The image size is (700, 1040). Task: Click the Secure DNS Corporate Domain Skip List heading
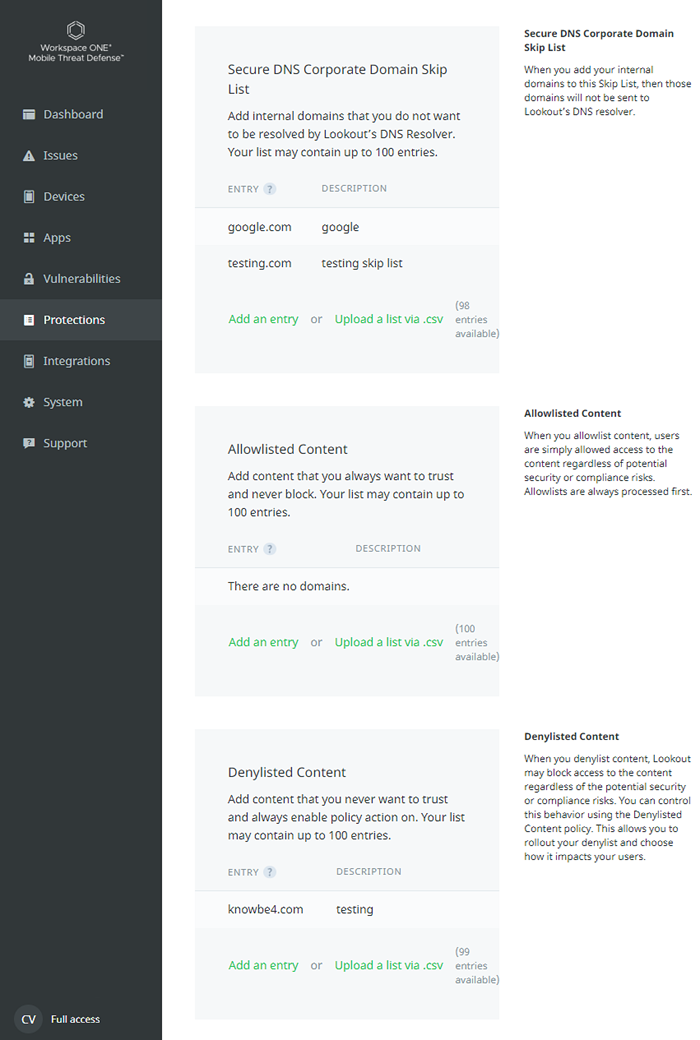click(x=337, y=79)
